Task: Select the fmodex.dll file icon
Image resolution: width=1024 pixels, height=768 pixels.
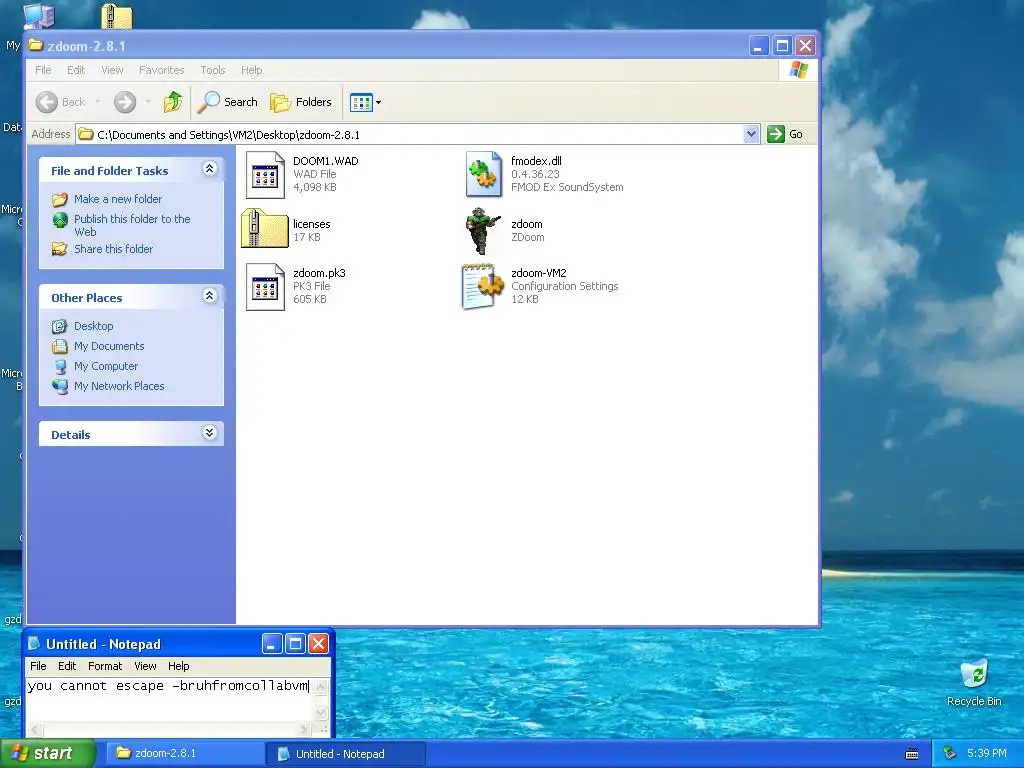Action: click(483, 174)
